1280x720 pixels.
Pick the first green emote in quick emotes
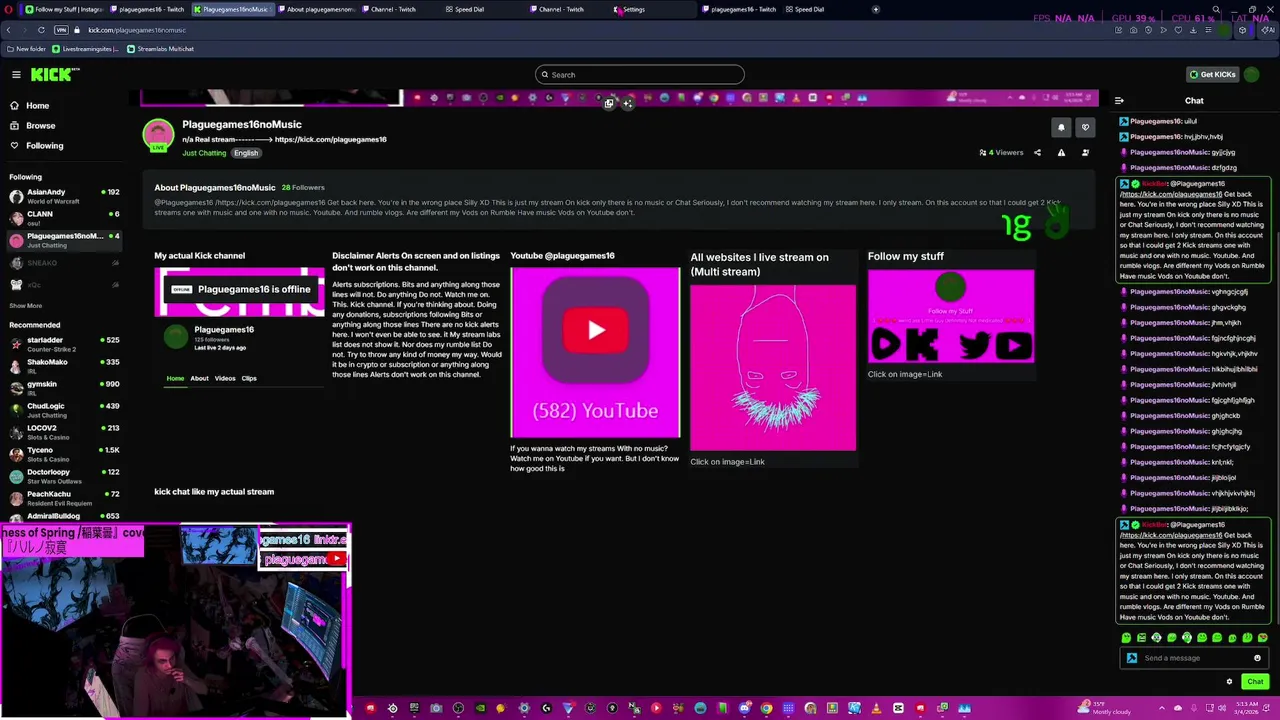click(1126, 638)
